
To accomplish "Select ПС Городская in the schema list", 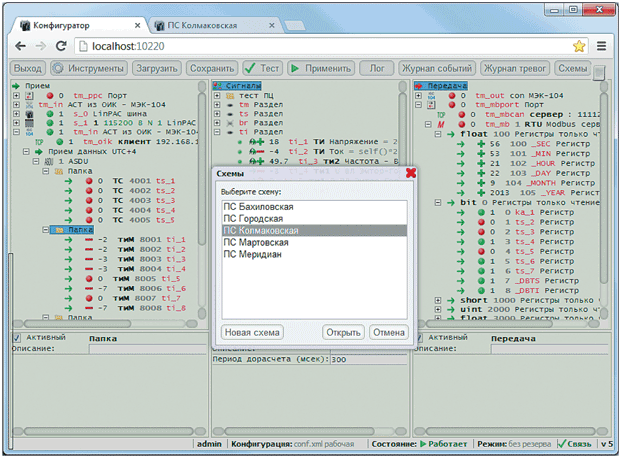I will coord(314,219).
